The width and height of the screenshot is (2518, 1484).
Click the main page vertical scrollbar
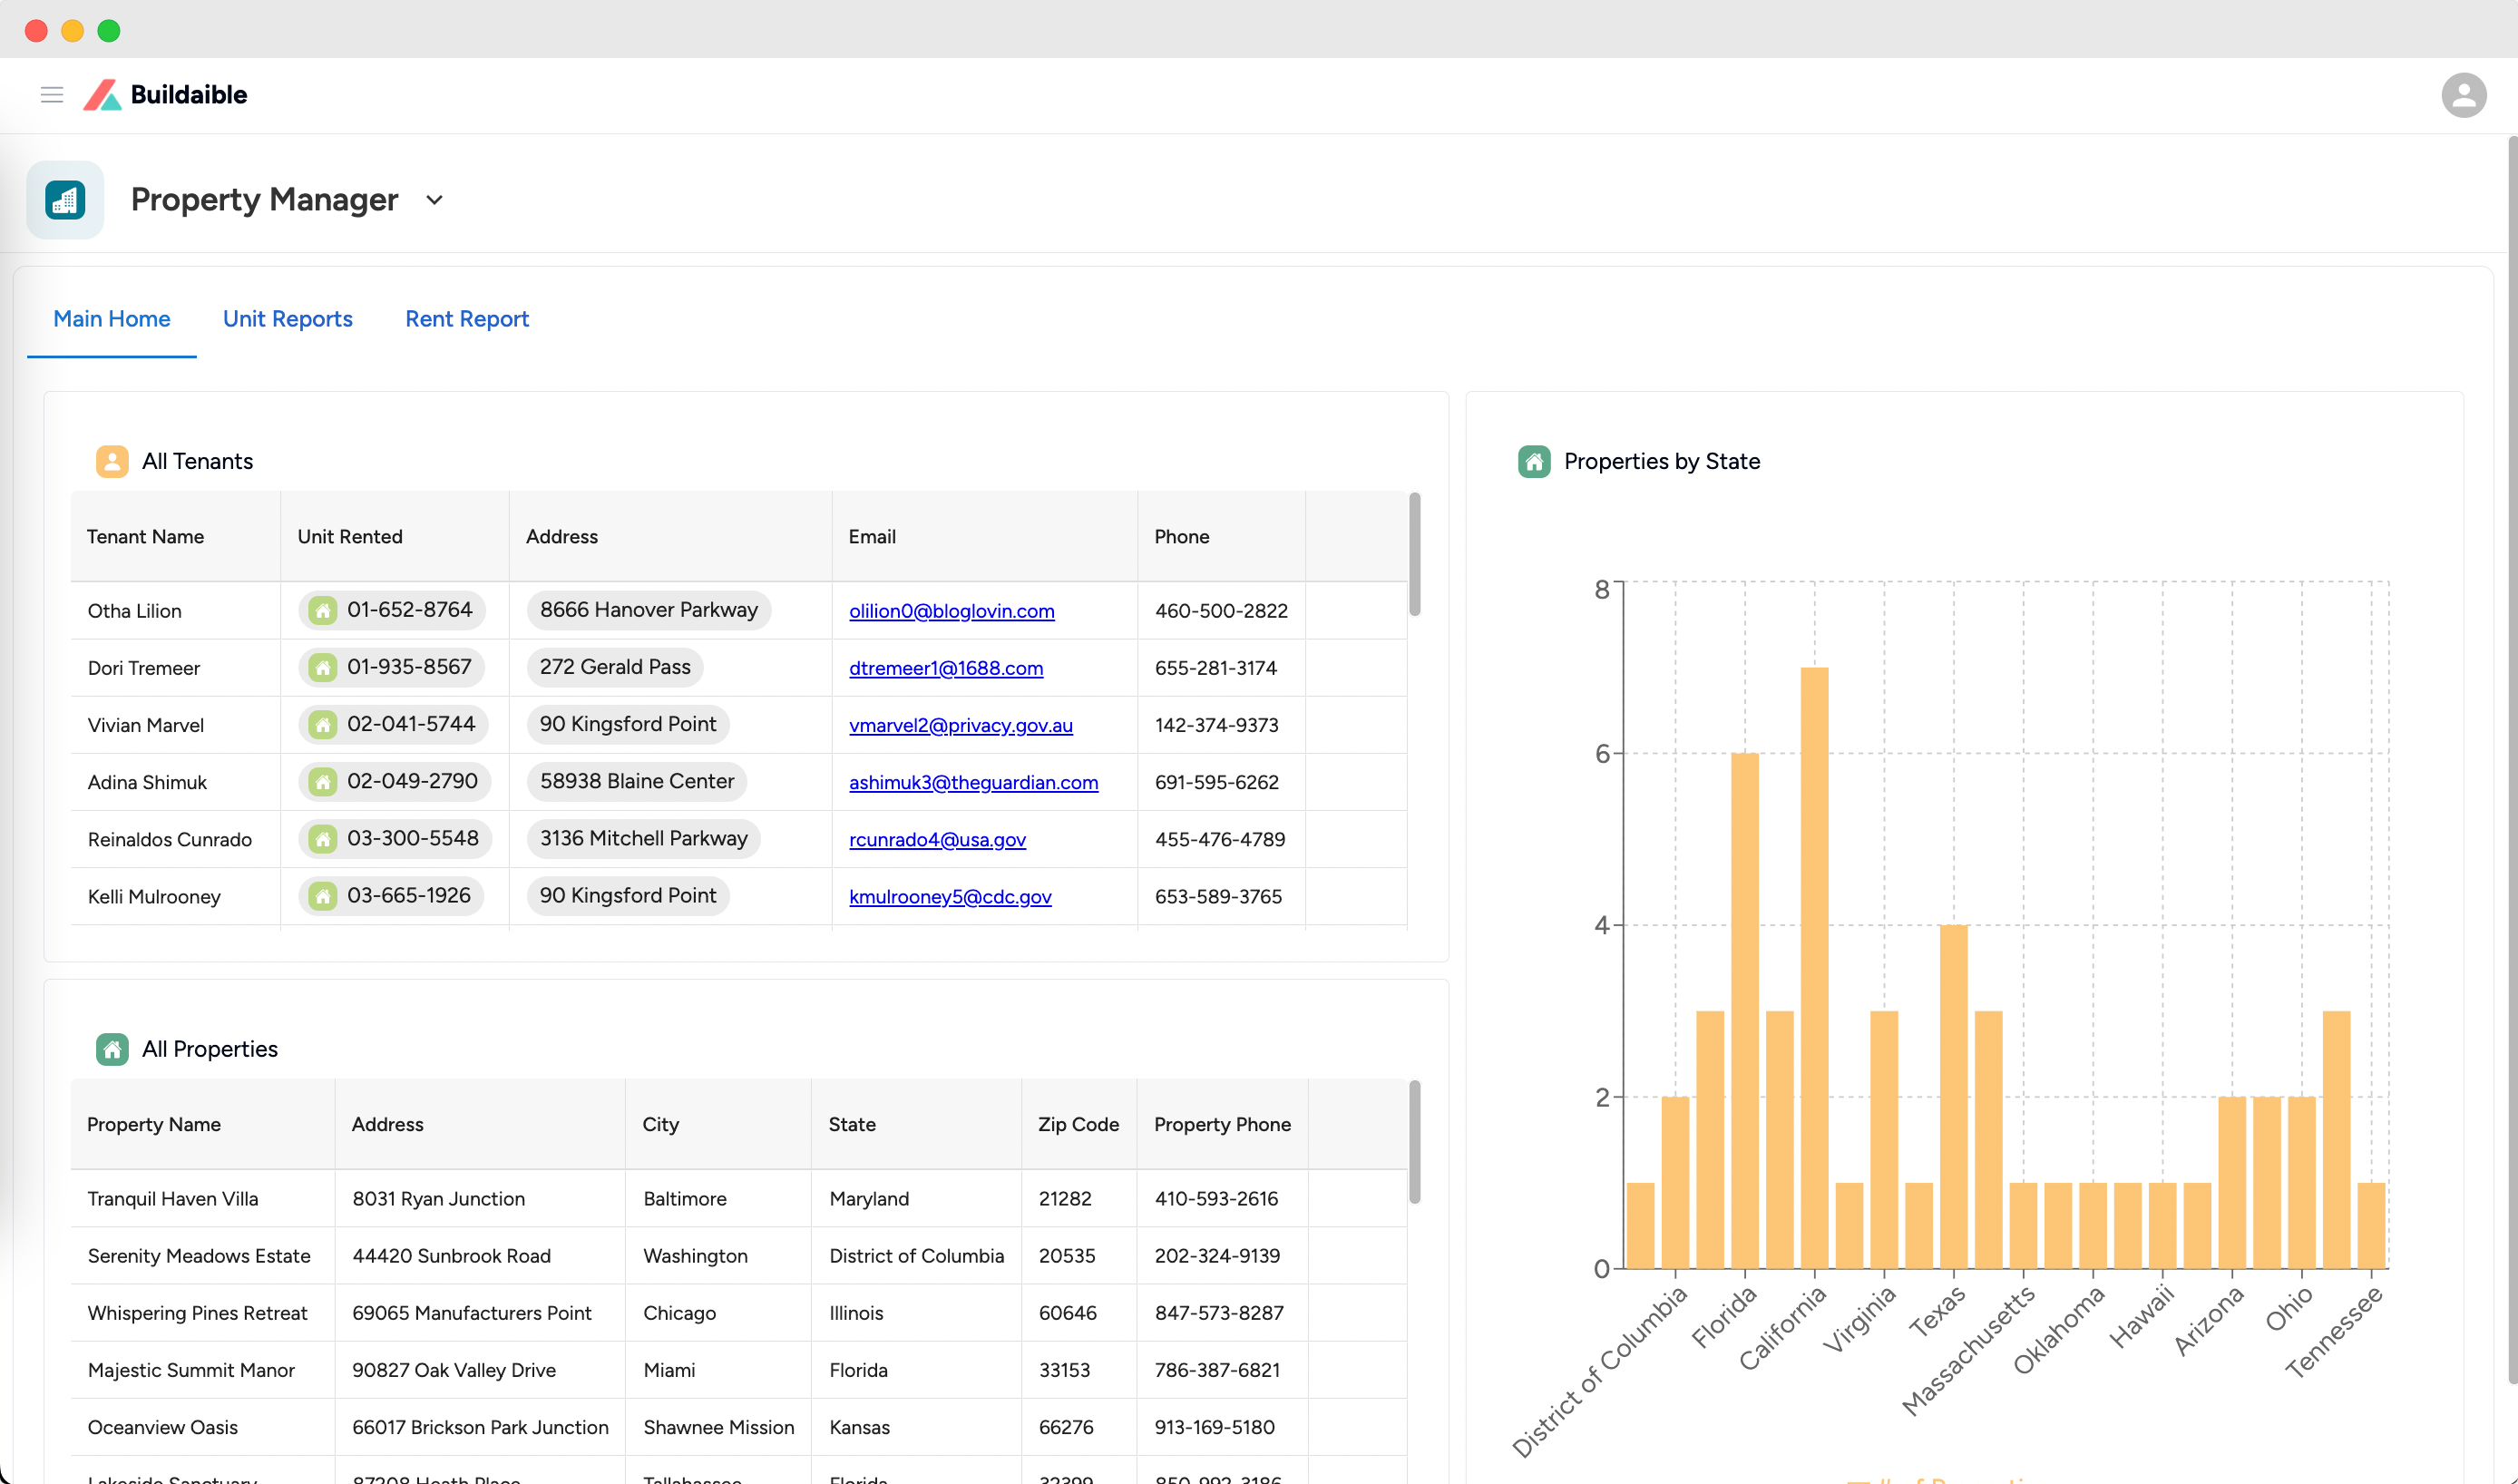click(2511, 760)
